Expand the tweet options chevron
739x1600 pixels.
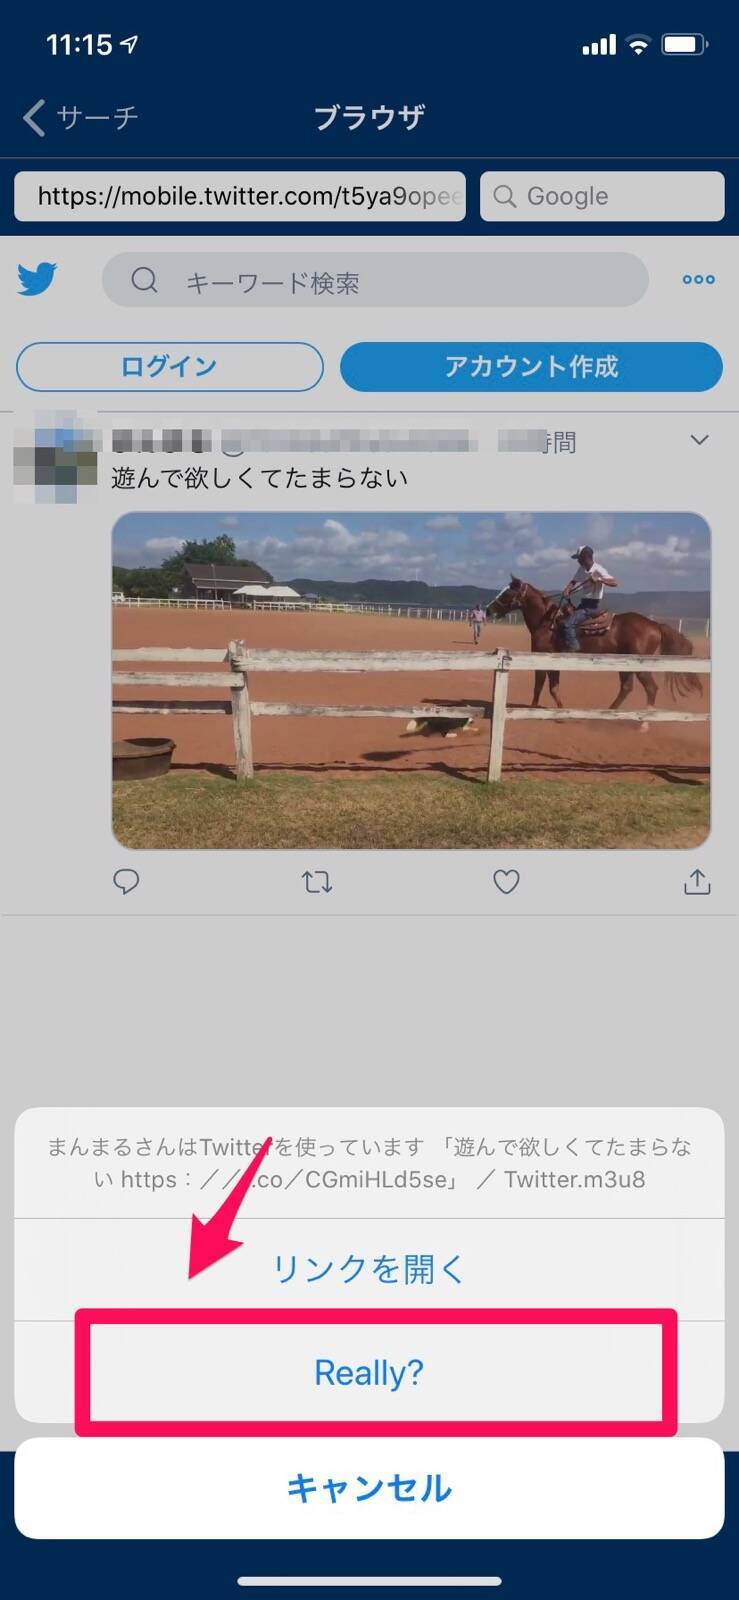[x=700, y=440]
